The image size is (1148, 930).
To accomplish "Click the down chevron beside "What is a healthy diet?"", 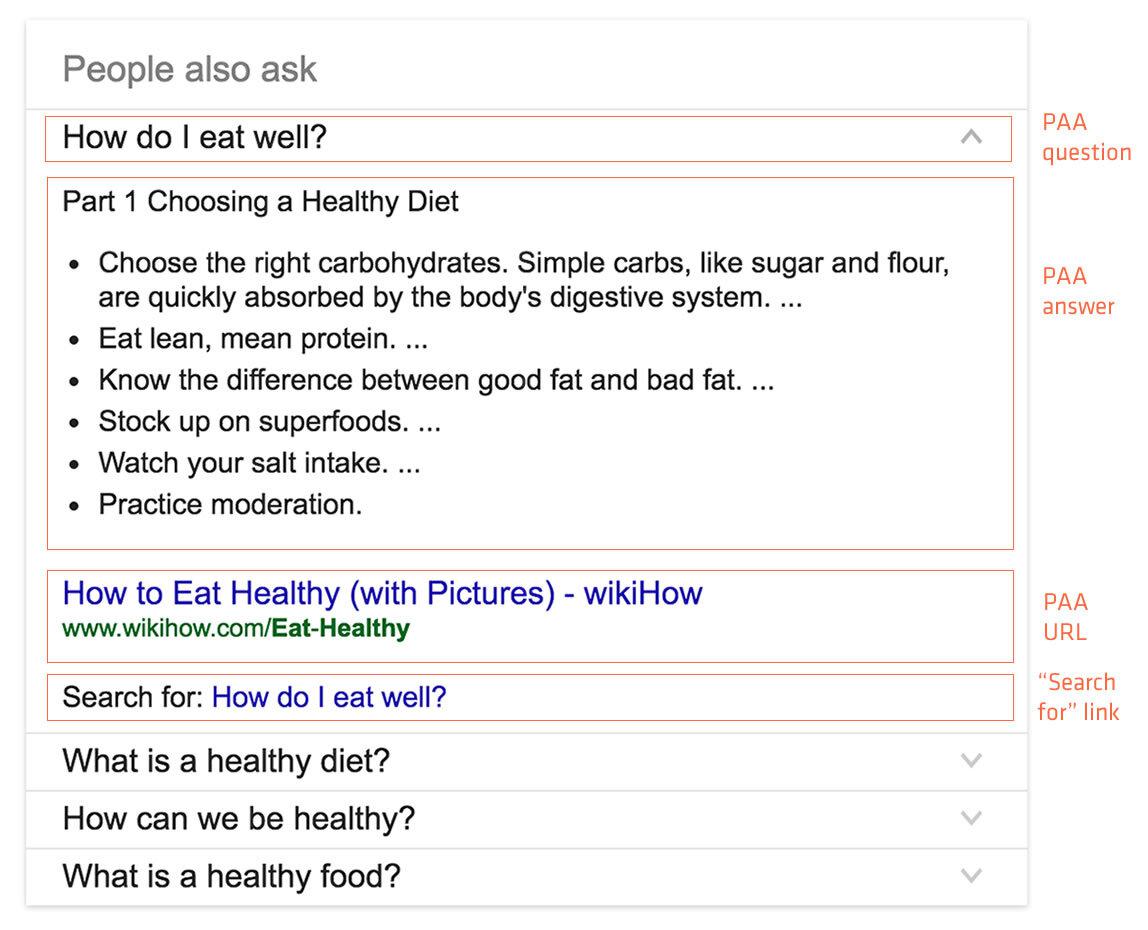I will [970, 761].
